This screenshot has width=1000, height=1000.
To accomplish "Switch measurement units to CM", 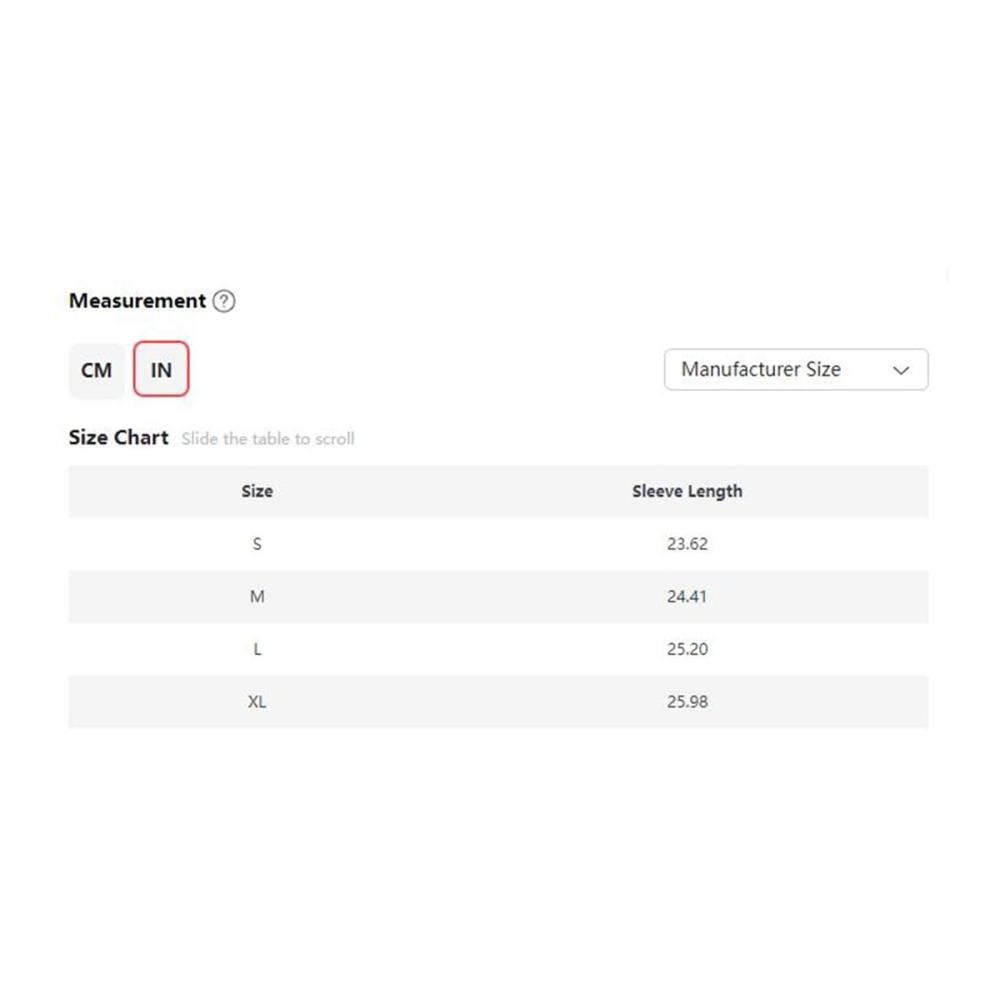I will click(96, 370).
